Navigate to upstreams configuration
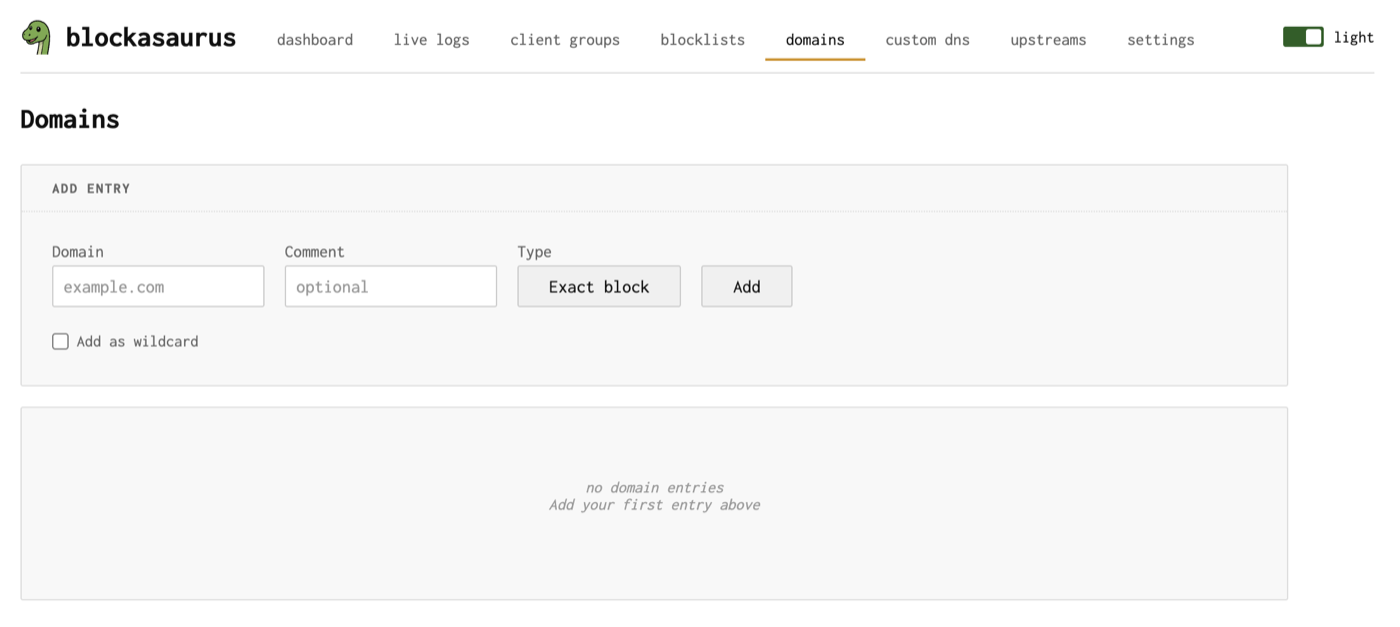Screen dimensions: 1400x627 click(1048, 39)
